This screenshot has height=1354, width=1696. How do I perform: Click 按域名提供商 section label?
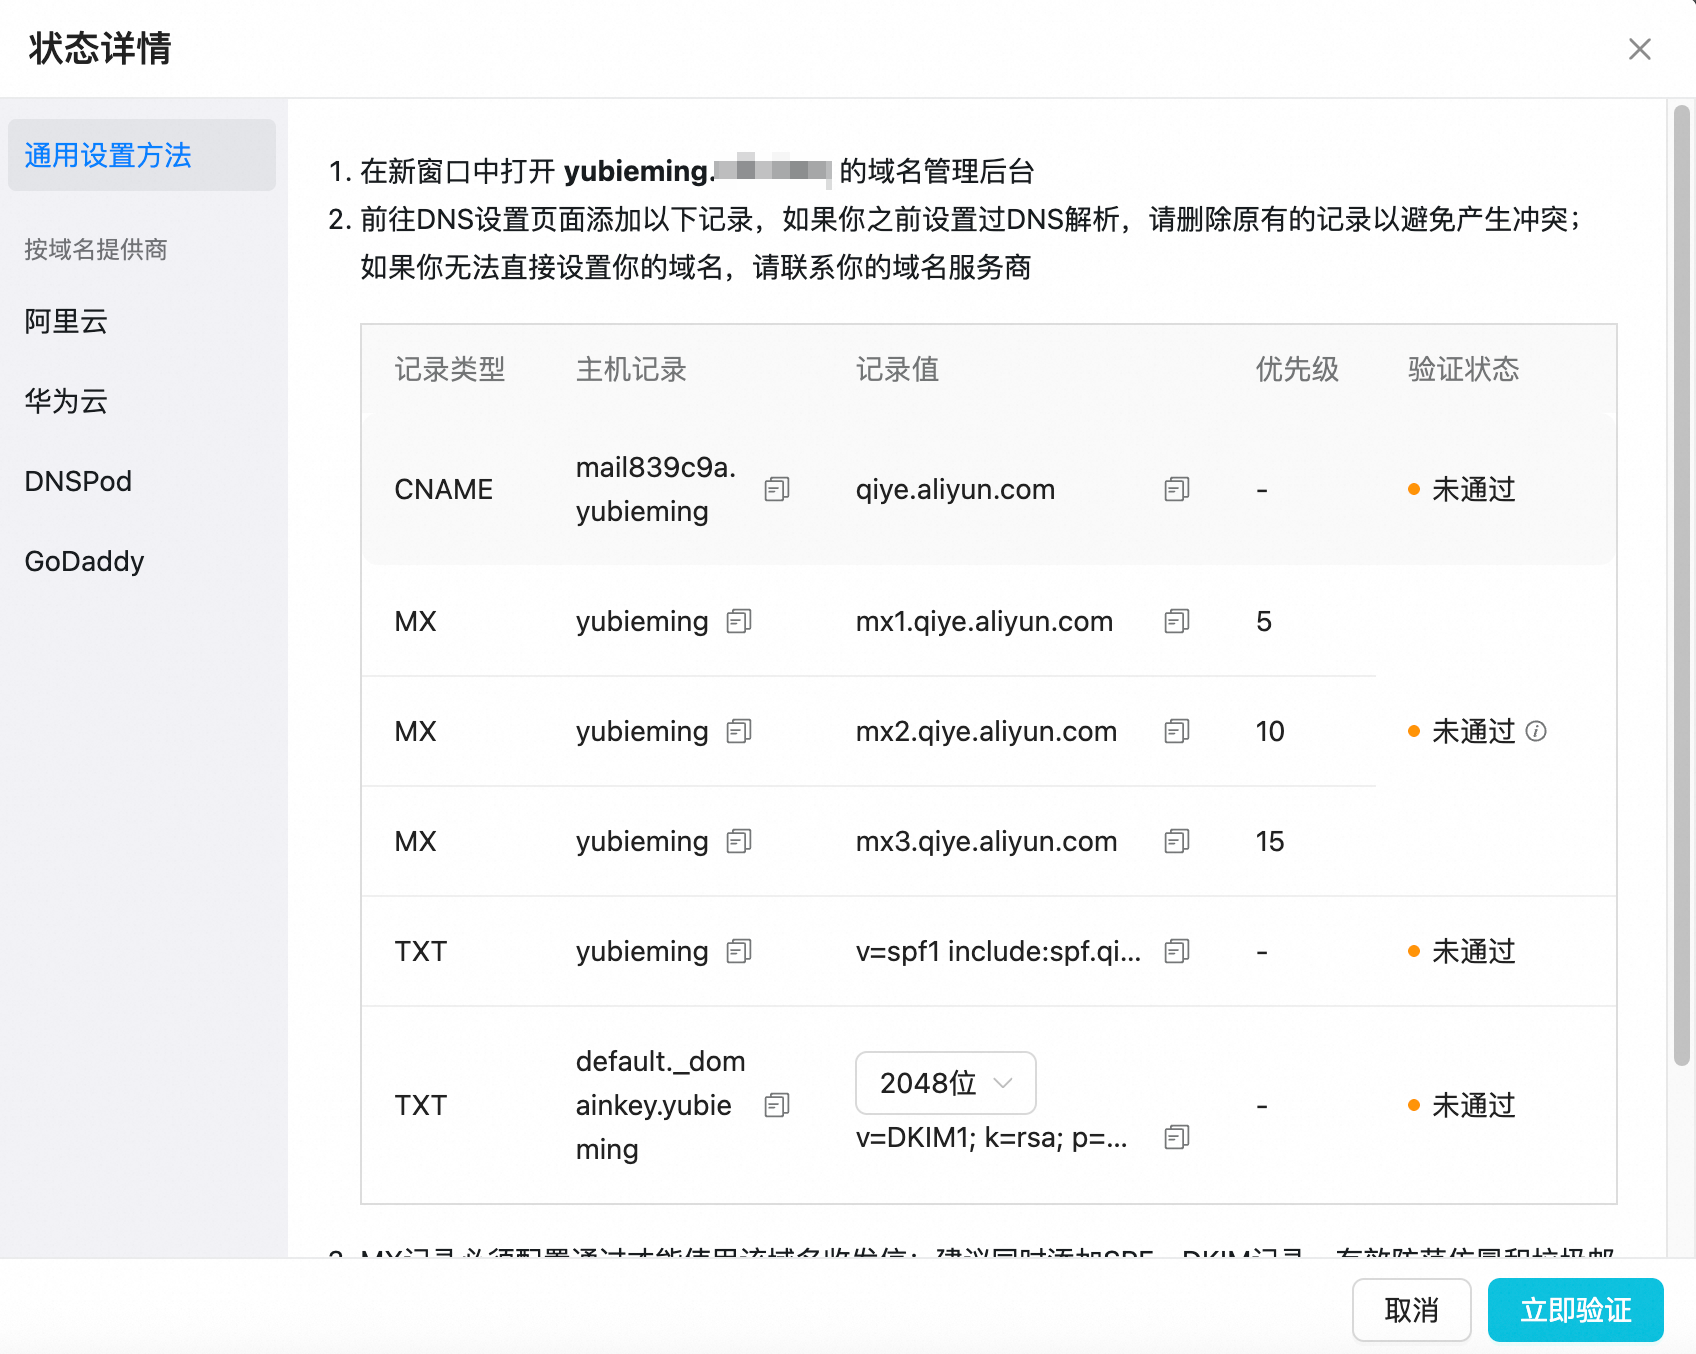coord(96,249)
